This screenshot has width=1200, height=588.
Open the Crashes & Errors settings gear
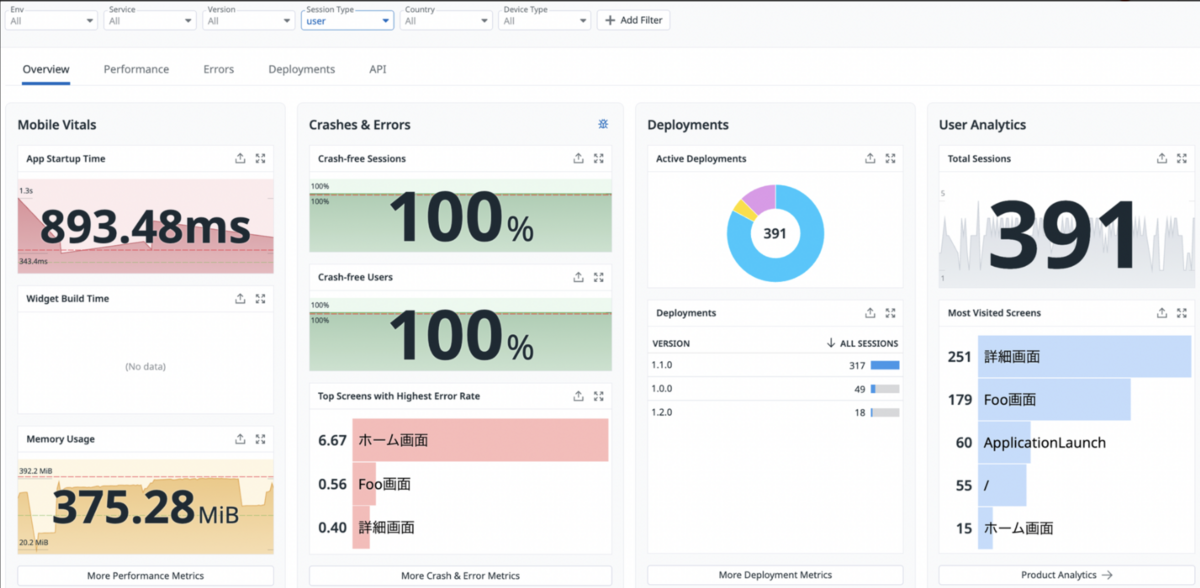coord(602,124)
